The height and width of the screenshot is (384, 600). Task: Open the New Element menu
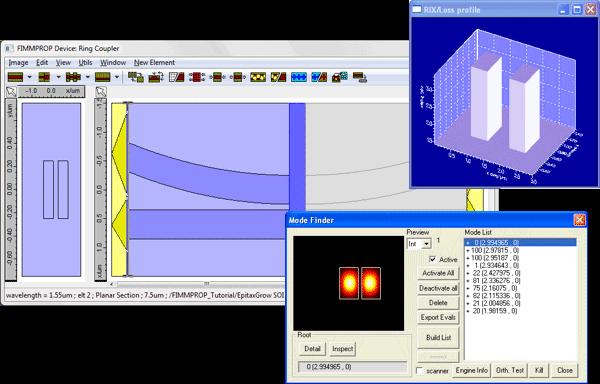154,62
